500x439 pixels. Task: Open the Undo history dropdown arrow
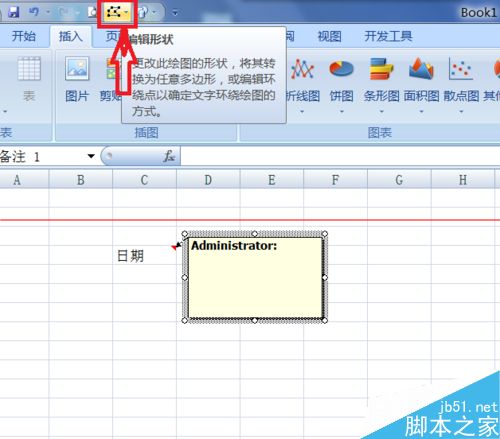click(x=48, y=13)
